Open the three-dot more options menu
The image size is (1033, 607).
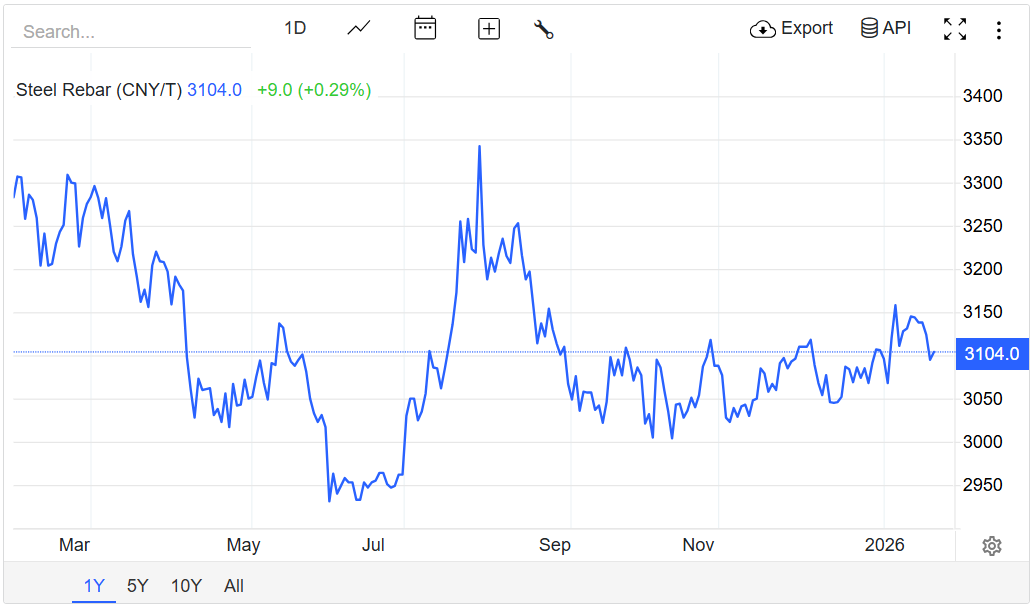(998, 30)
